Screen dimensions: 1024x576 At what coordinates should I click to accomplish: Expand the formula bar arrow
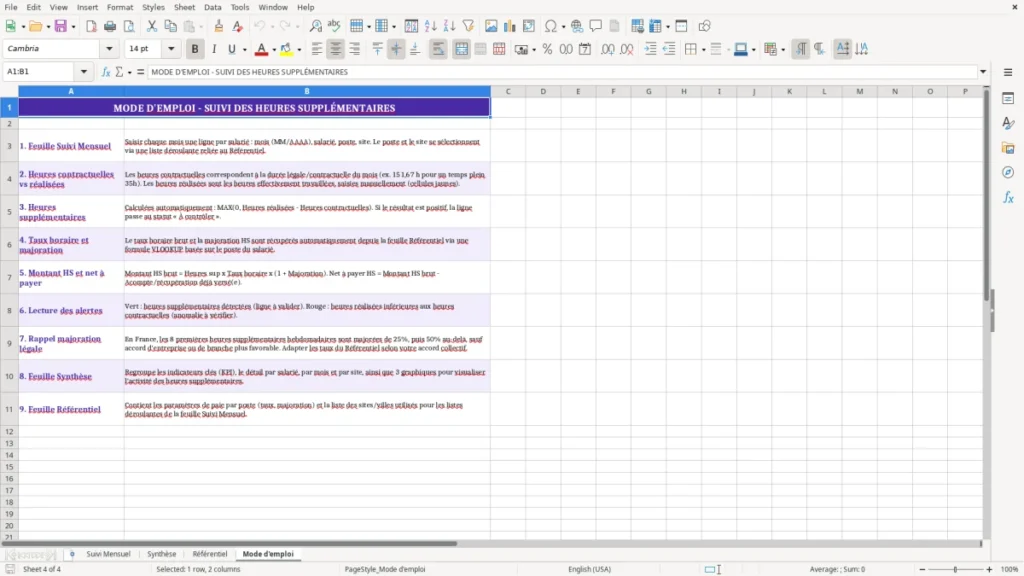[983, 72]
